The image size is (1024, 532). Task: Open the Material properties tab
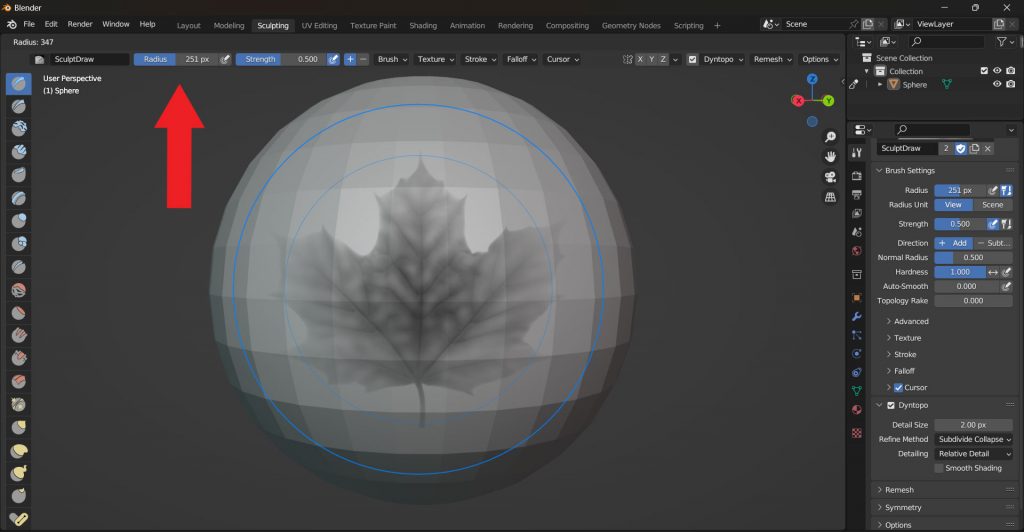coord(857,410)
